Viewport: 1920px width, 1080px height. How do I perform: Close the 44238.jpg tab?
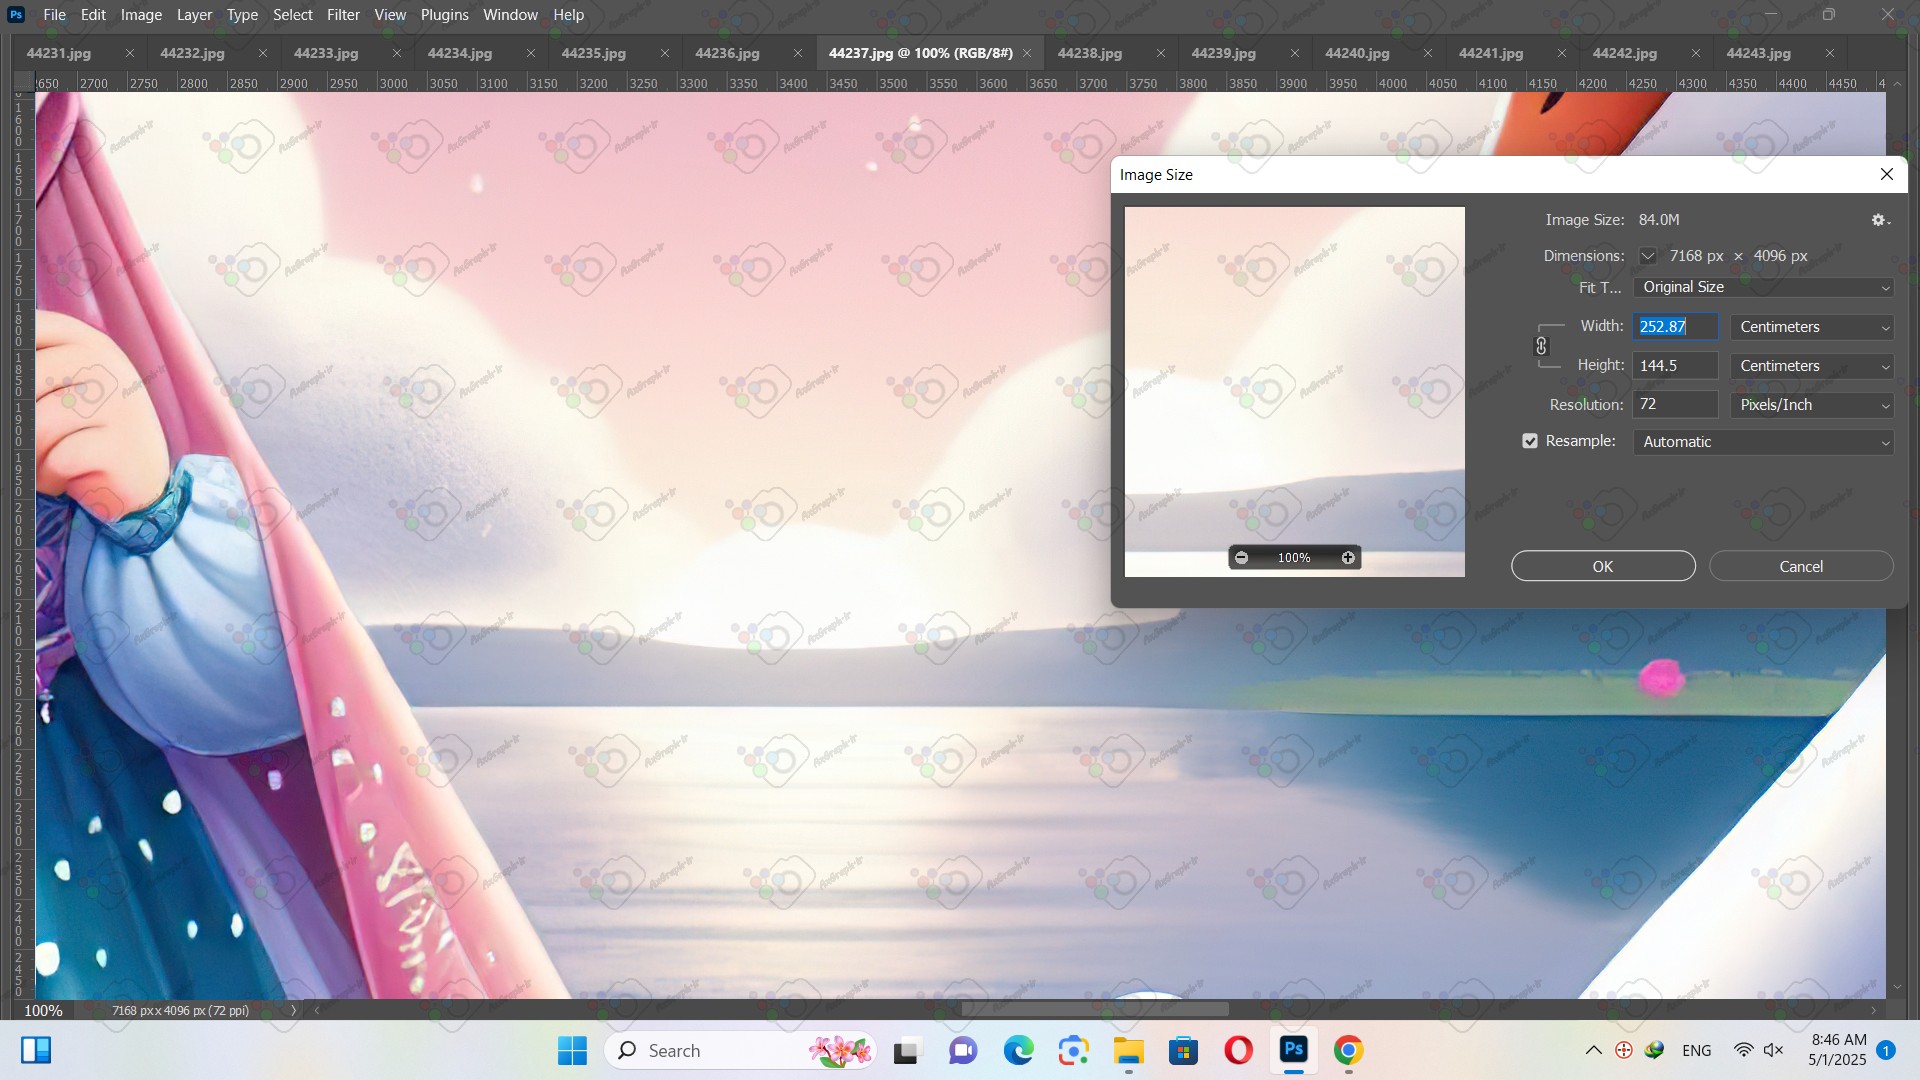click(1161, 54)
